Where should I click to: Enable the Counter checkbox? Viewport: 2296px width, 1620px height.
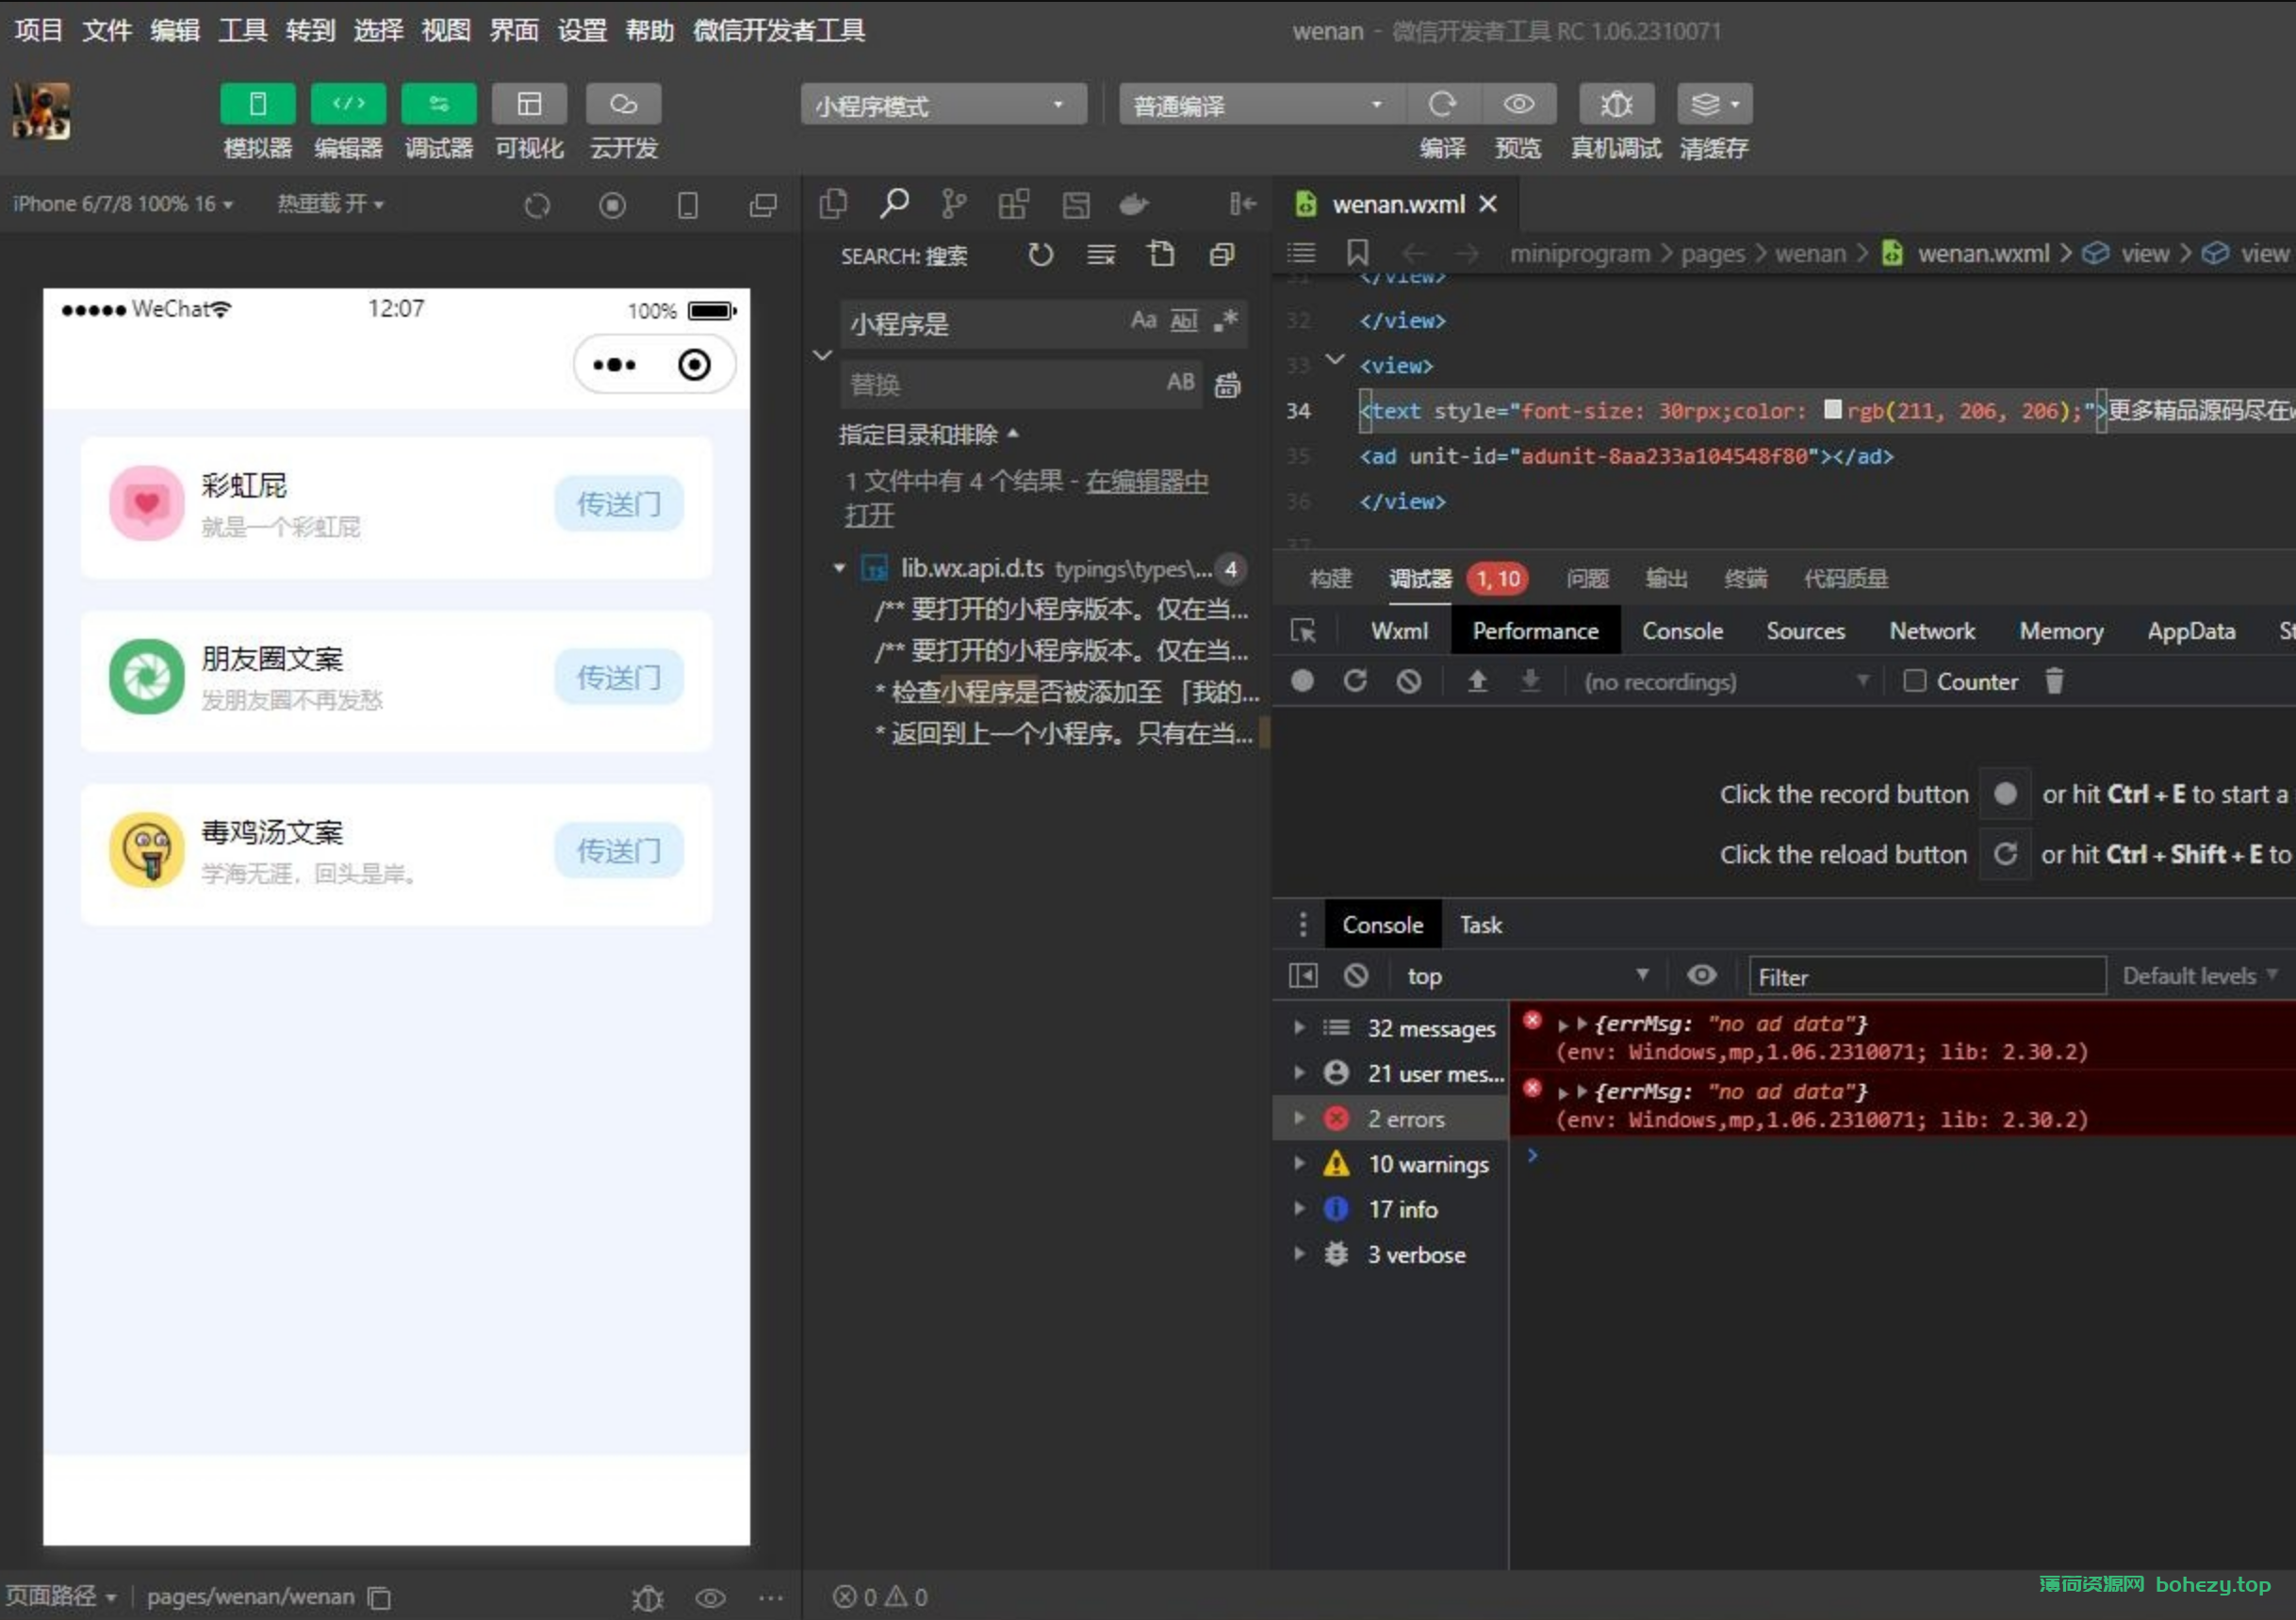[x=1914, y=682]
